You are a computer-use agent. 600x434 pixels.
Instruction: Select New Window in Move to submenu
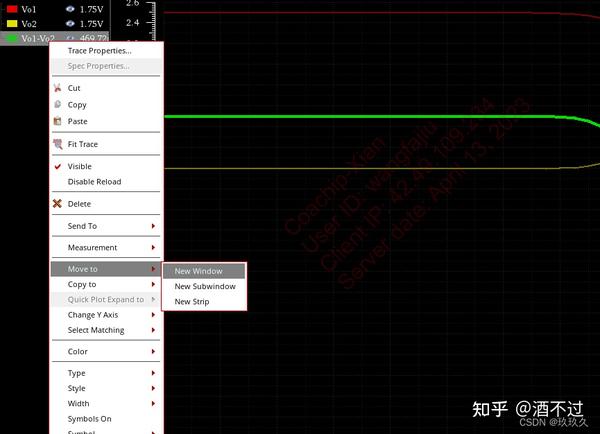pos(204,271)
